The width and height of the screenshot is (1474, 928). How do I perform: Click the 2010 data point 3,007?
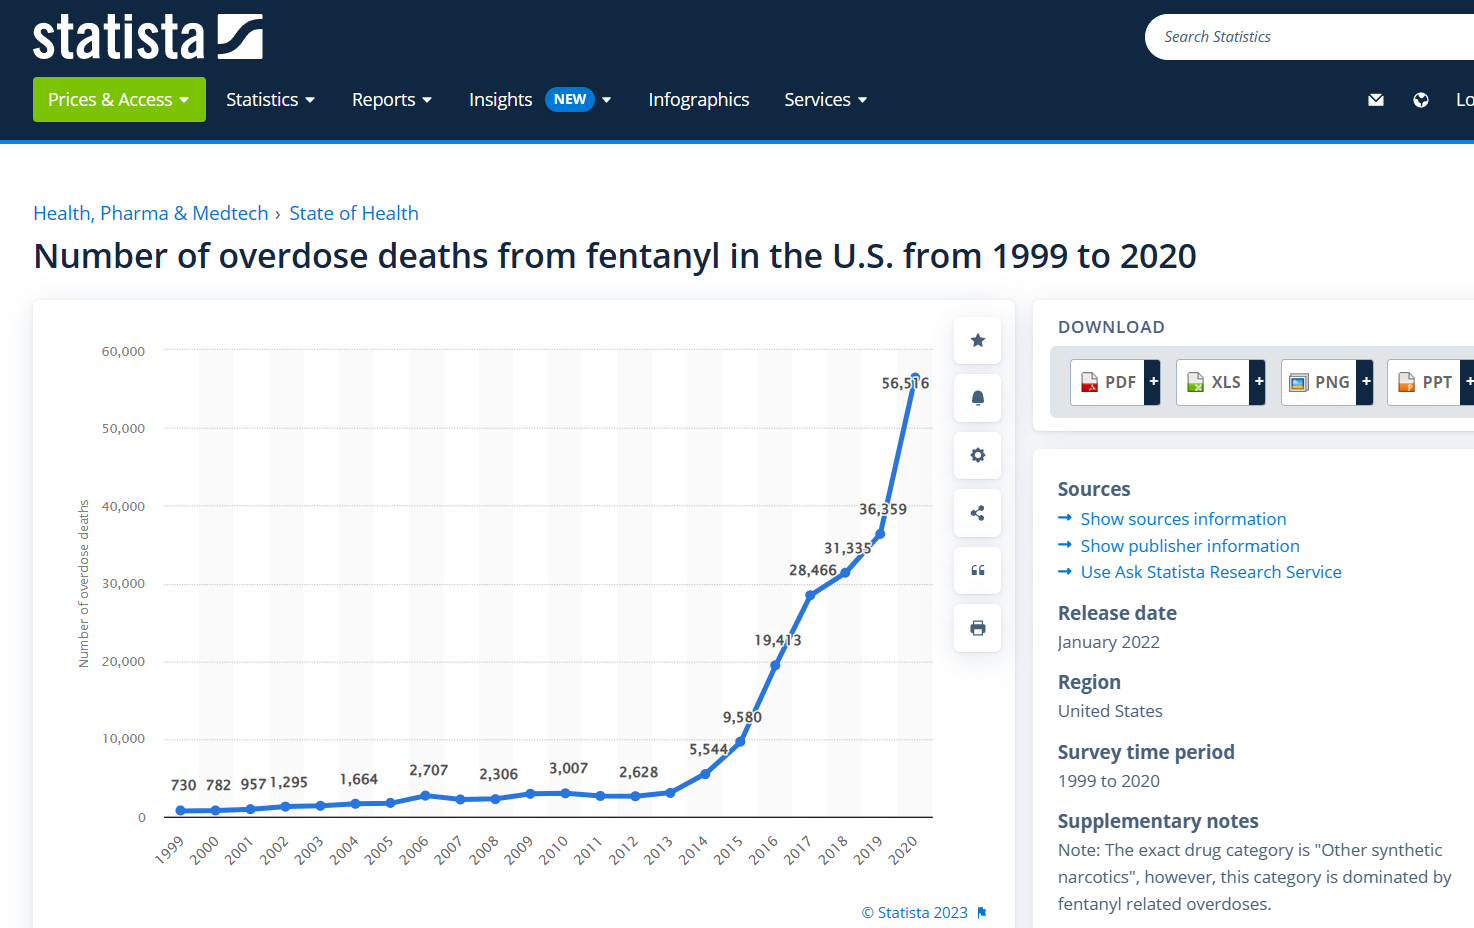coord(565,793)
